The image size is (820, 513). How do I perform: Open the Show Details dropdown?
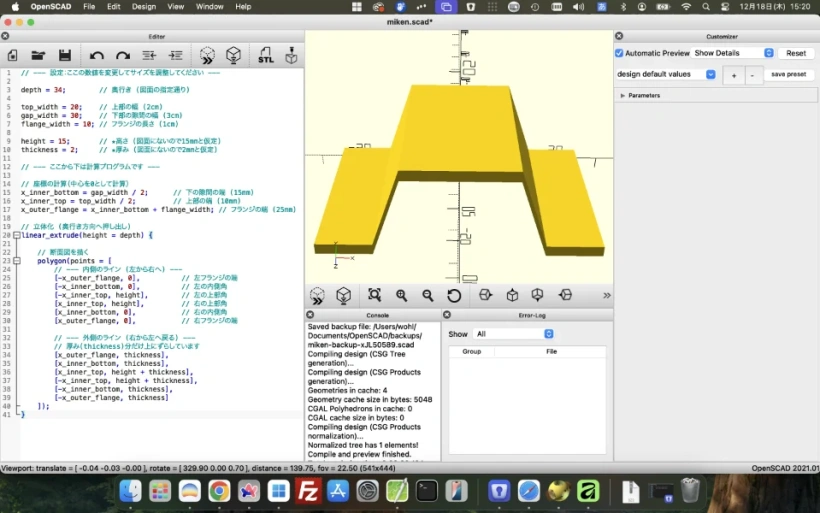pyautogui.click(x=734, y=53)
